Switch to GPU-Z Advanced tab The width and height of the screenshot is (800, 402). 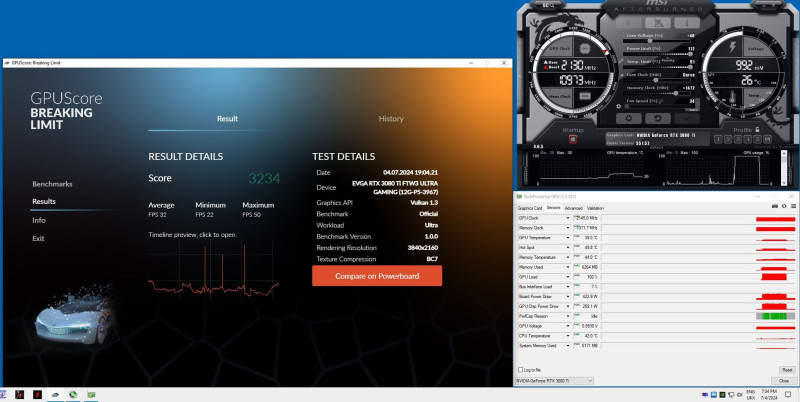point(573,208)
